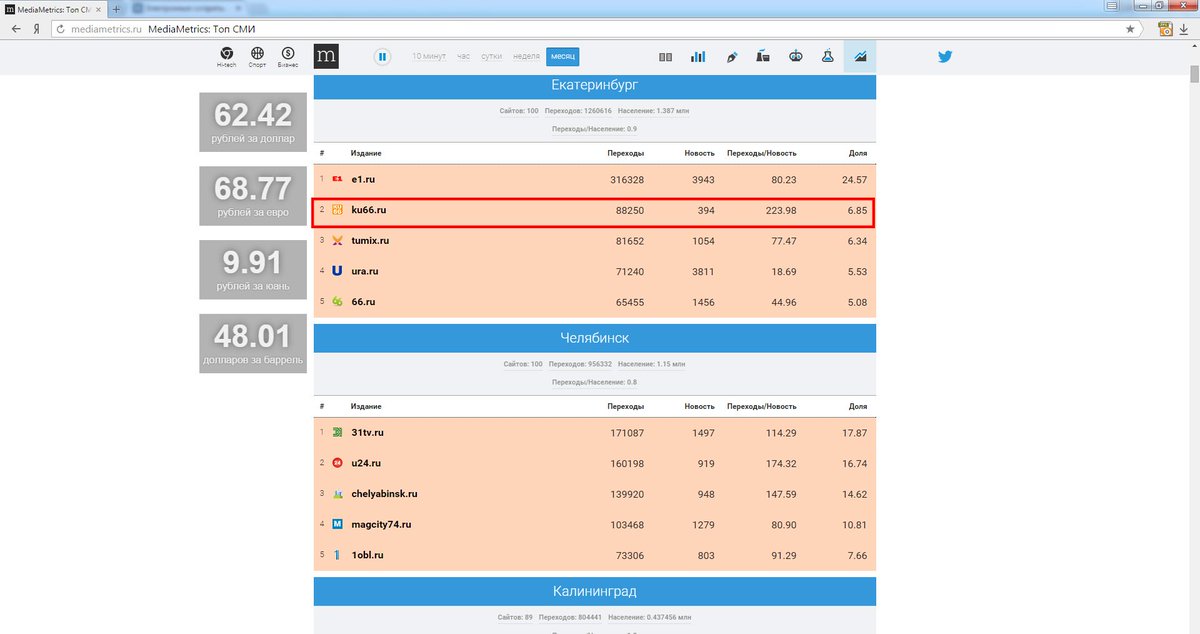Click the Yandex 'Я' button
The image size is (1200, 634).
37,29
